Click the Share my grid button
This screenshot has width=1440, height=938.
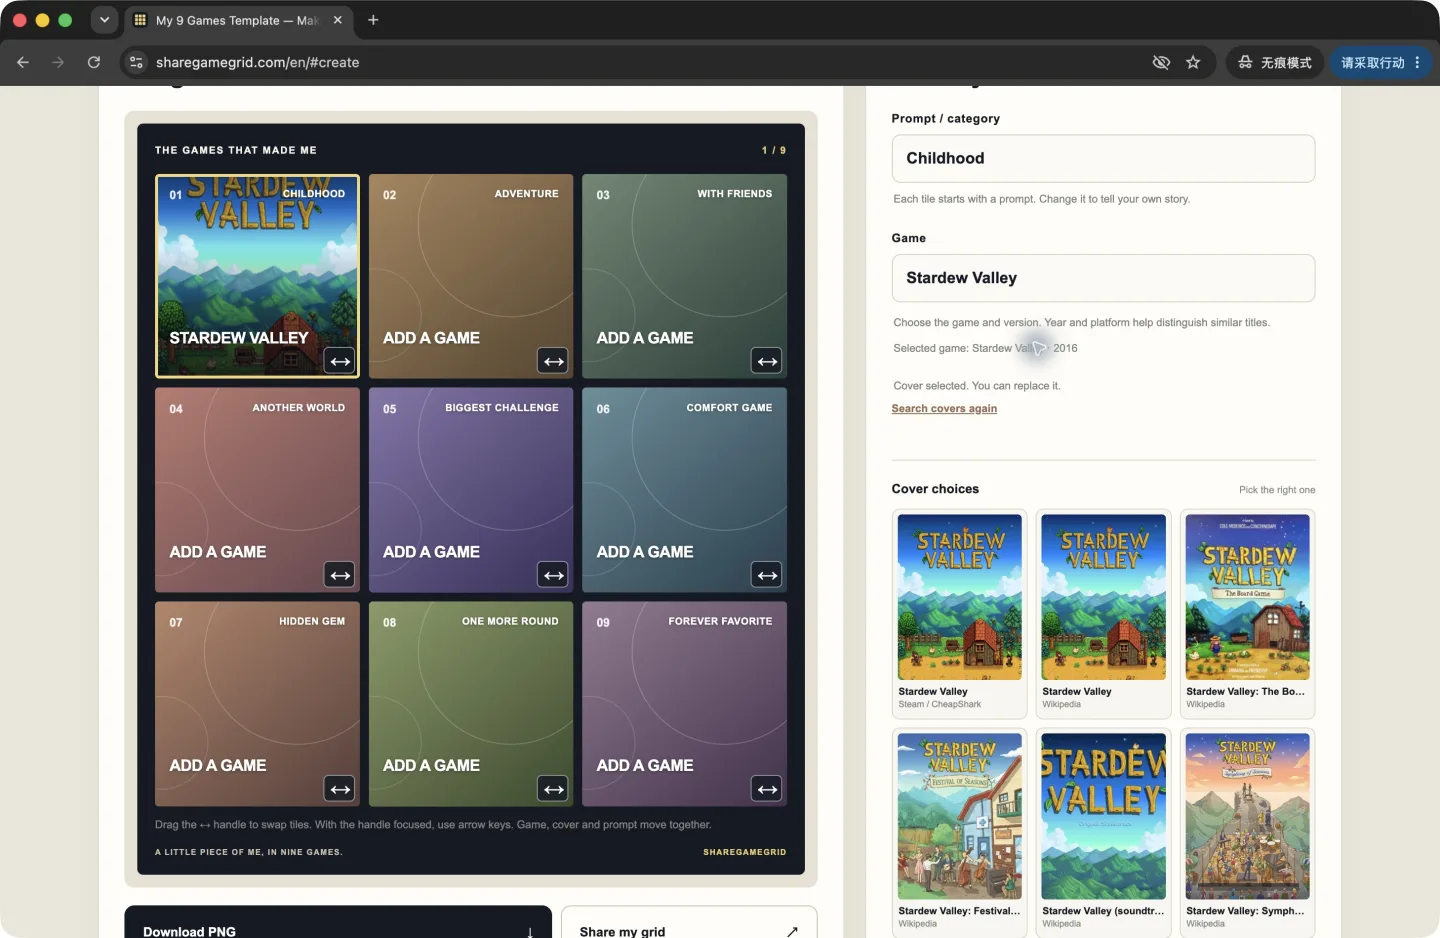(x=689, y=924)
